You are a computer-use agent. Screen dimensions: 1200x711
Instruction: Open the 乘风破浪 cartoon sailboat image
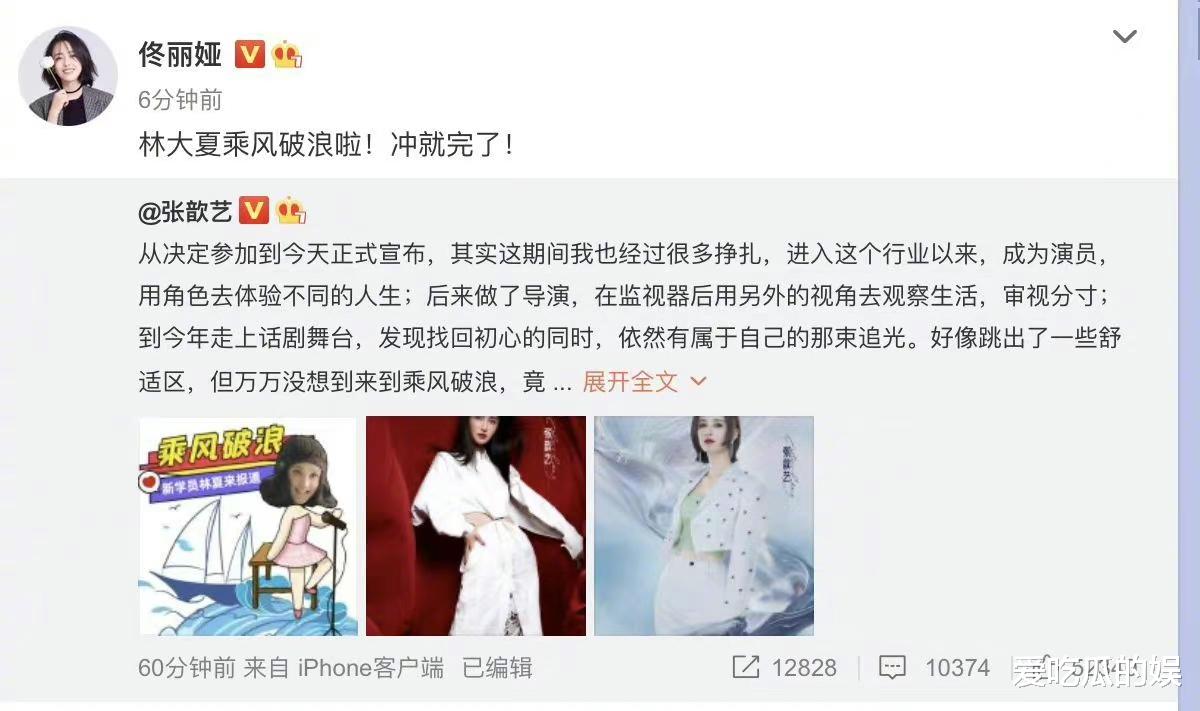(248, 526)
